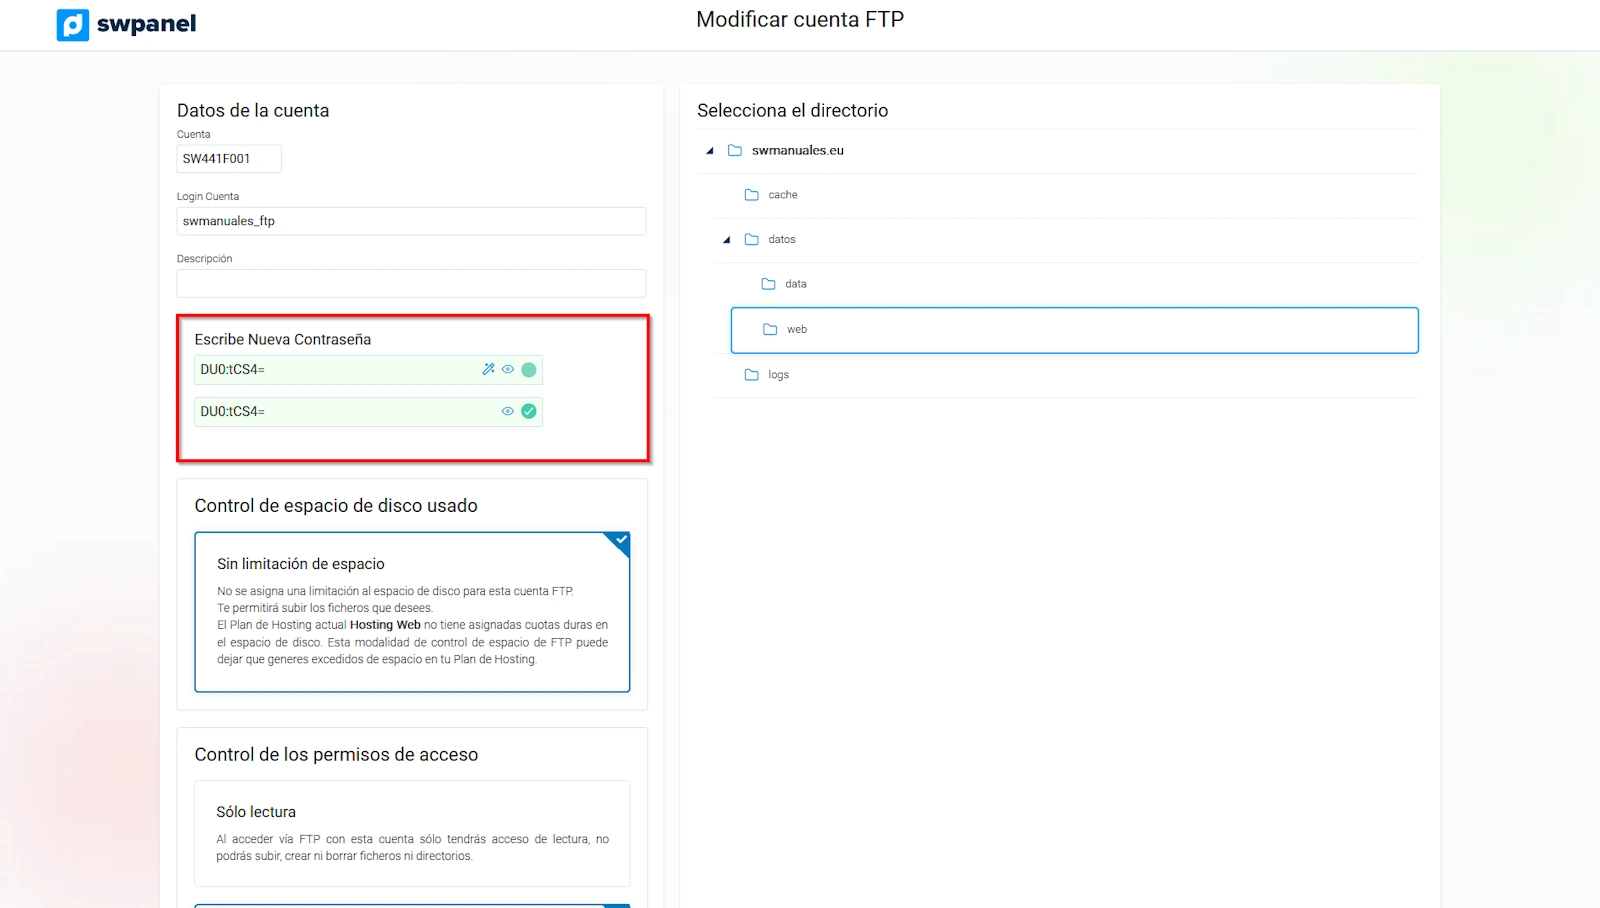This screenshot has width=1600, height=908.
Task: Click the Cuenta field SW441F001
Action: point(229,159)
